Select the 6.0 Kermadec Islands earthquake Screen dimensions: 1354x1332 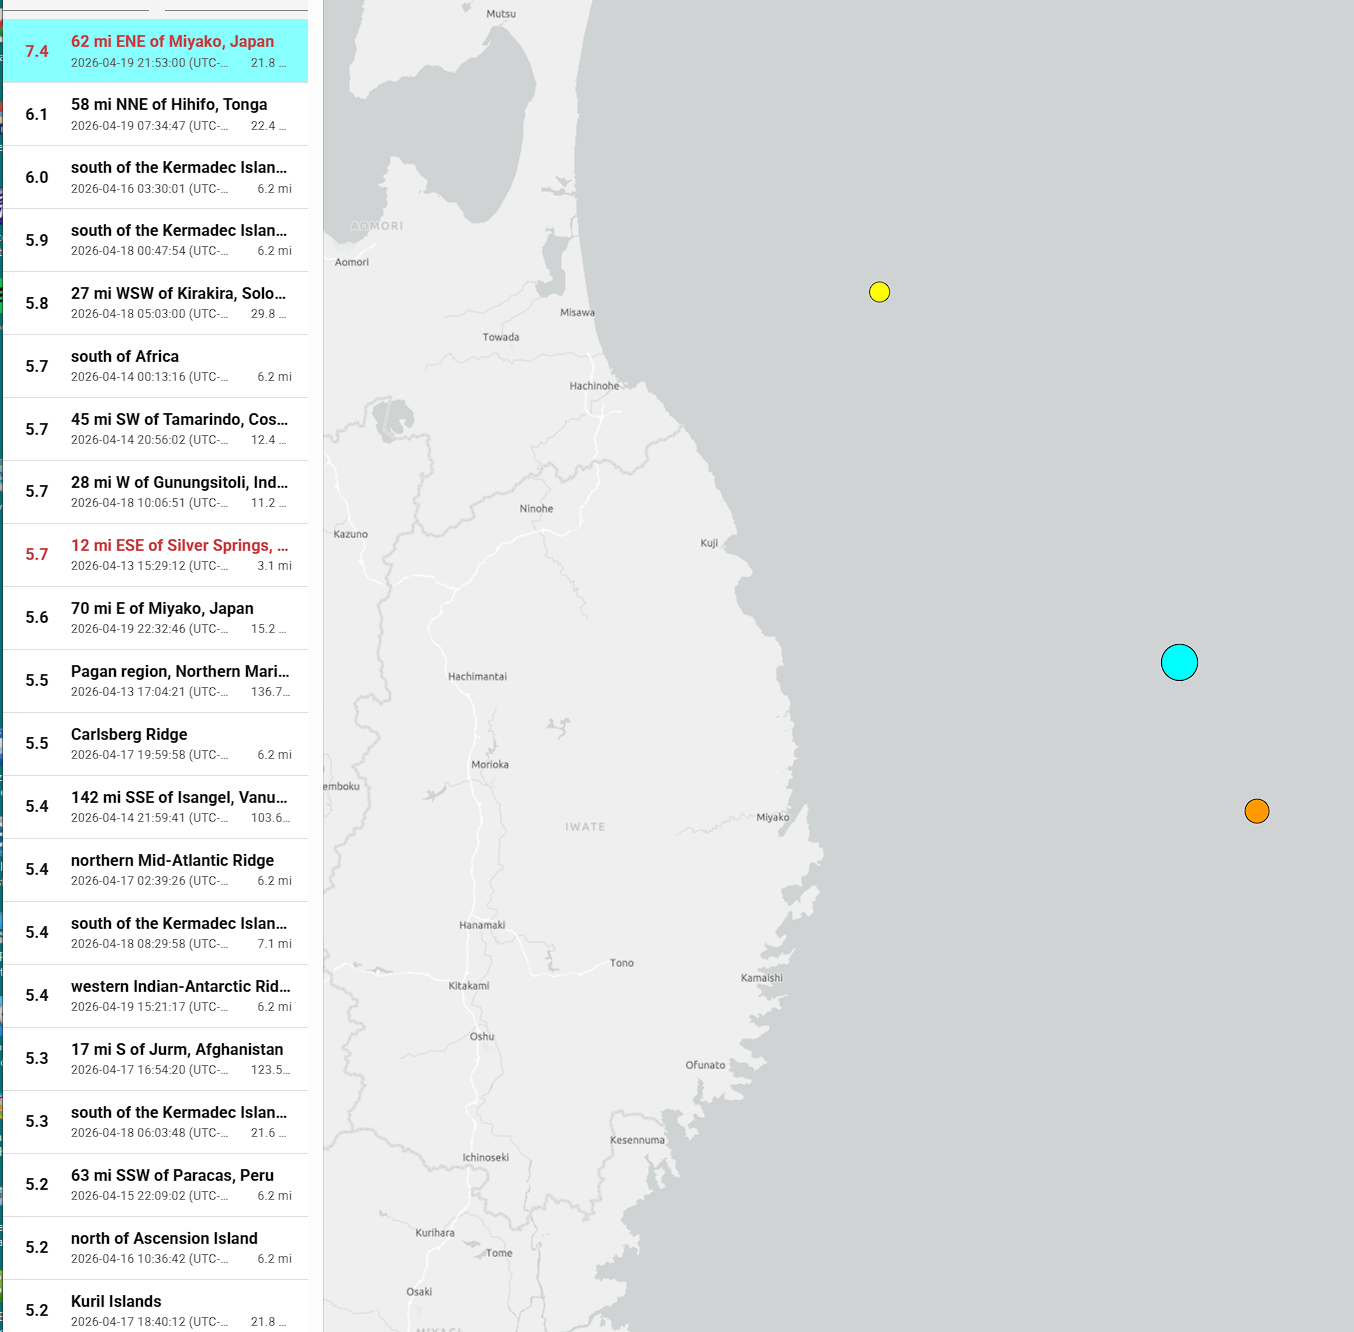click(x=178, y=168)
